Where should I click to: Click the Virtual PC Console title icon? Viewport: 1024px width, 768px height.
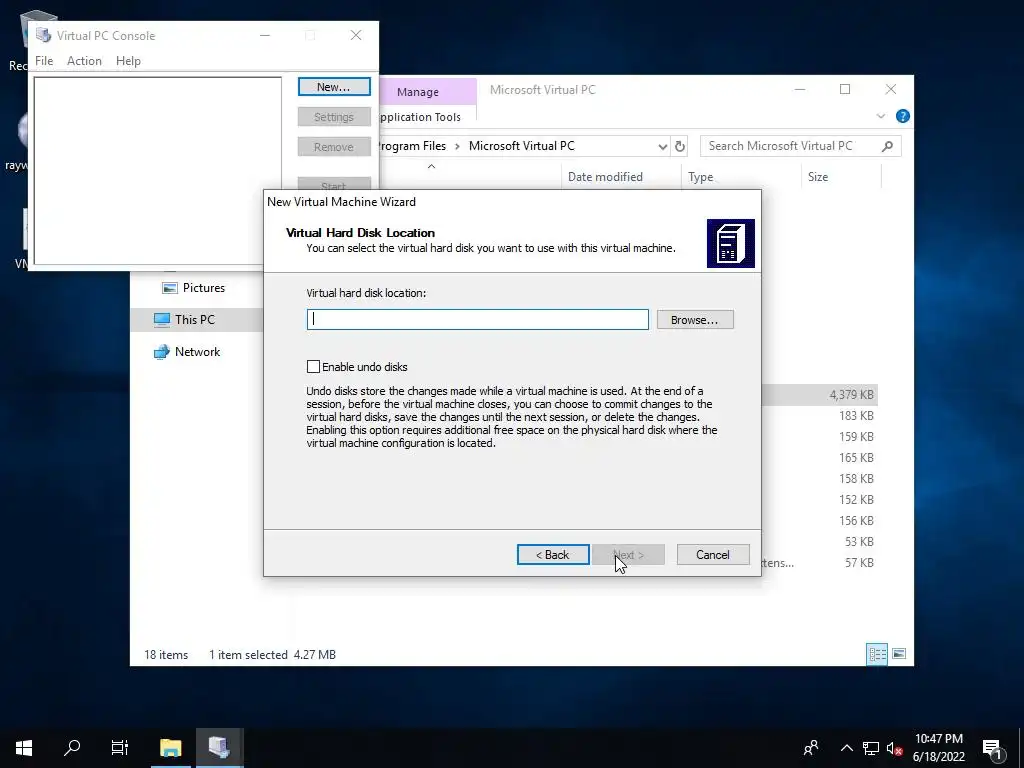pos(43,35)
